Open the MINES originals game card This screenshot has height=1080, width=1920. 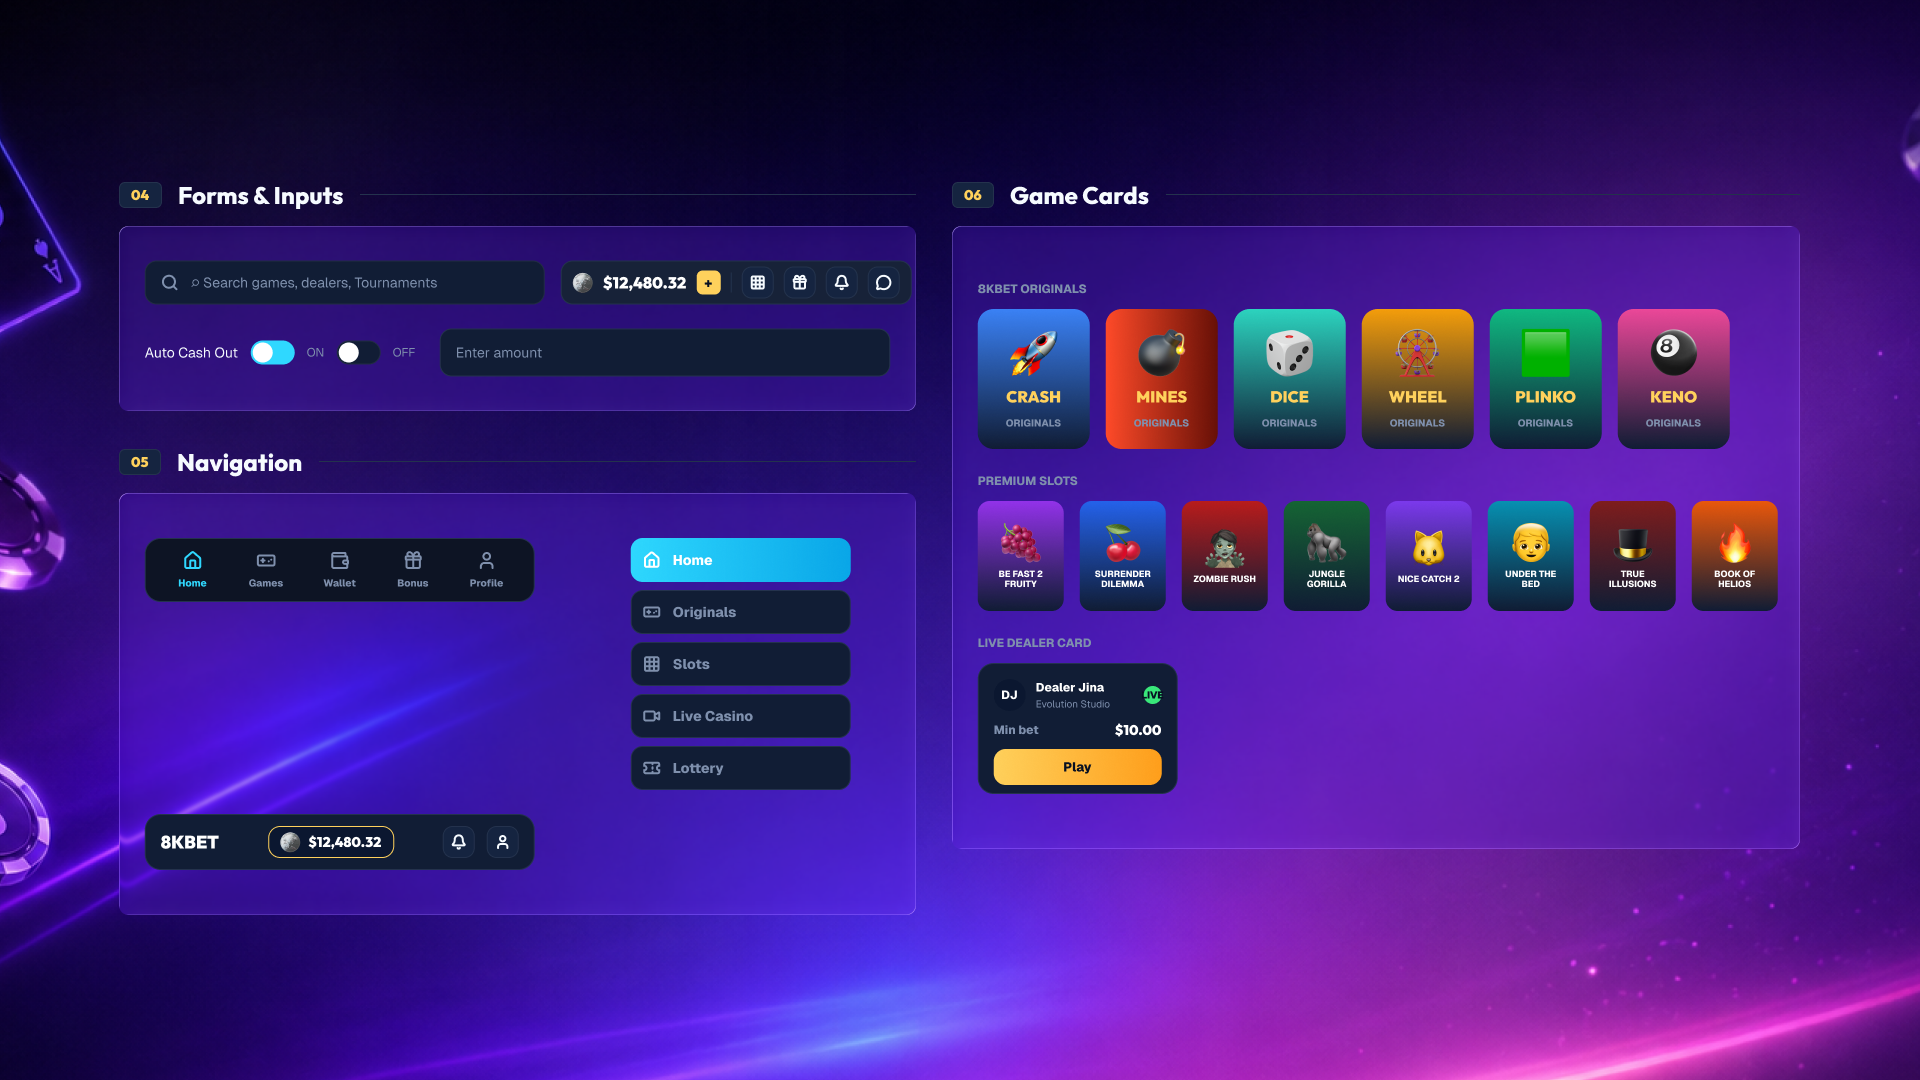click(1162, 379)
